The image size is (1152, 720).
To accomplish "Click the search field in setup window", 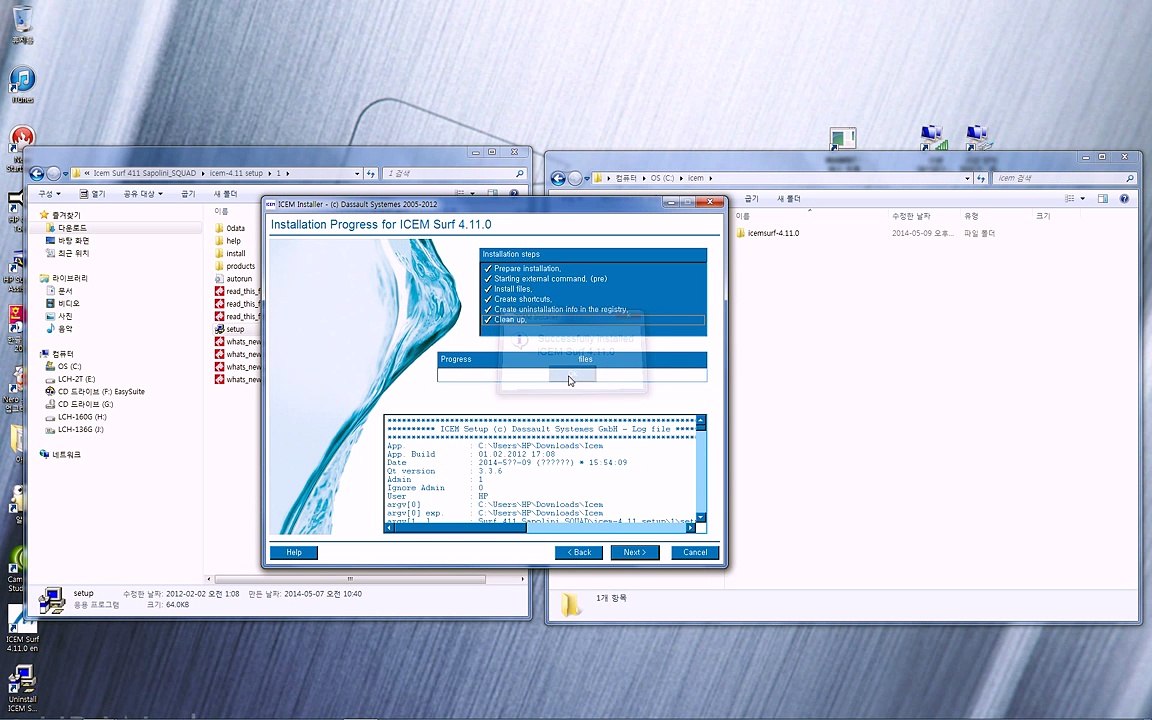I will 455,173.
